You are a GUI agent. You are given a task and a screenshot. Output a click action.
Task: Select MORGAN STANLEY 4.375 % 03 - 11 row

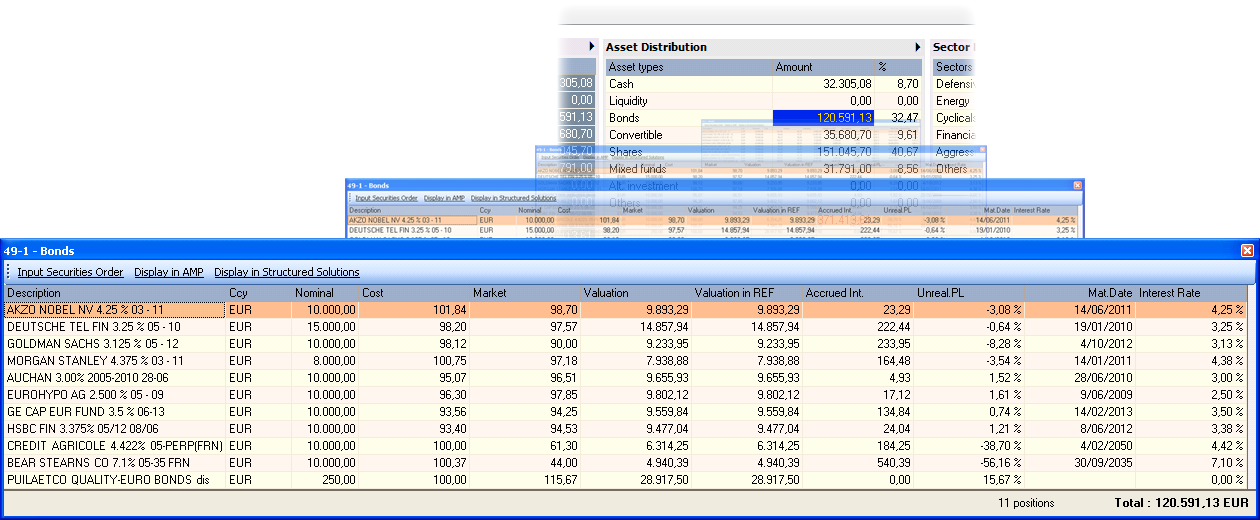click(626, 361)
